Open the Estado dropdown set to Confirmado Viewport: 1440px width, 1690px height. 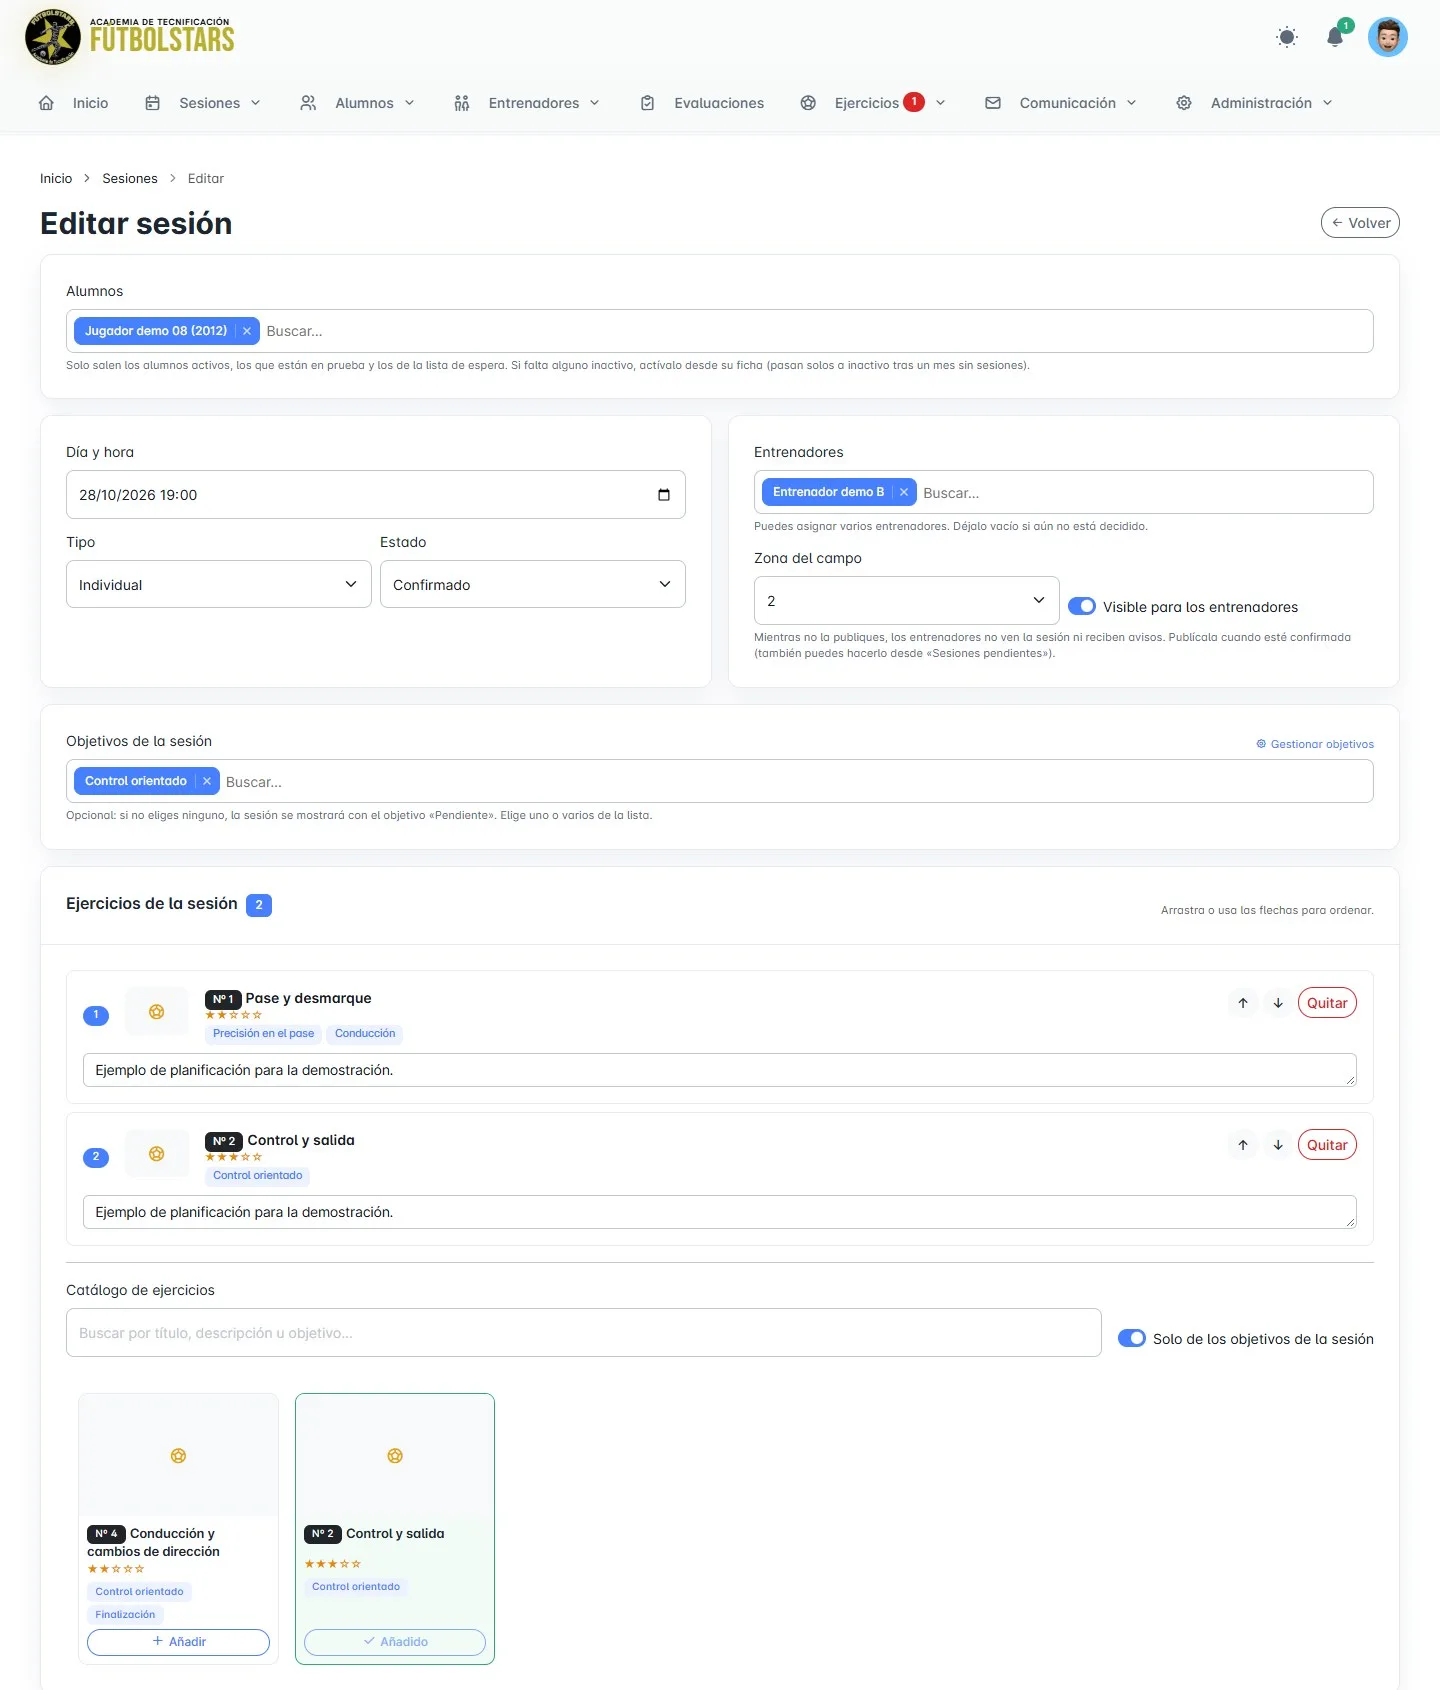point(533,584)
